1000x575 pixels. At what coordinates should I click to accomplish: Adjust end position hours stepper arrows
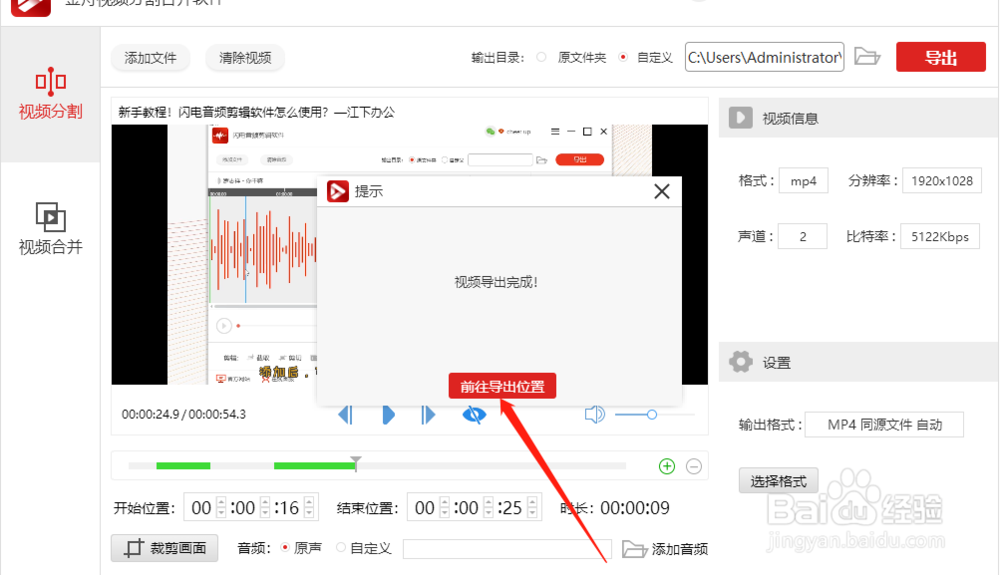pos(445,508)
